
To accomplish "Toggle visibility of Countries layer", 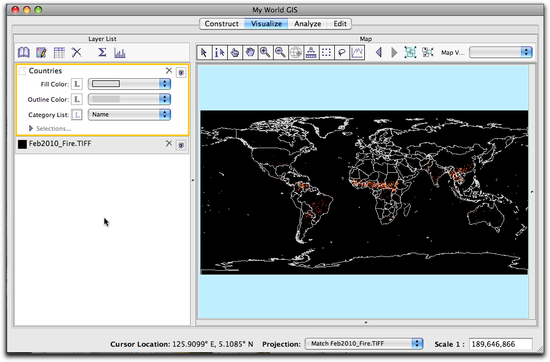I will [181, 73].
